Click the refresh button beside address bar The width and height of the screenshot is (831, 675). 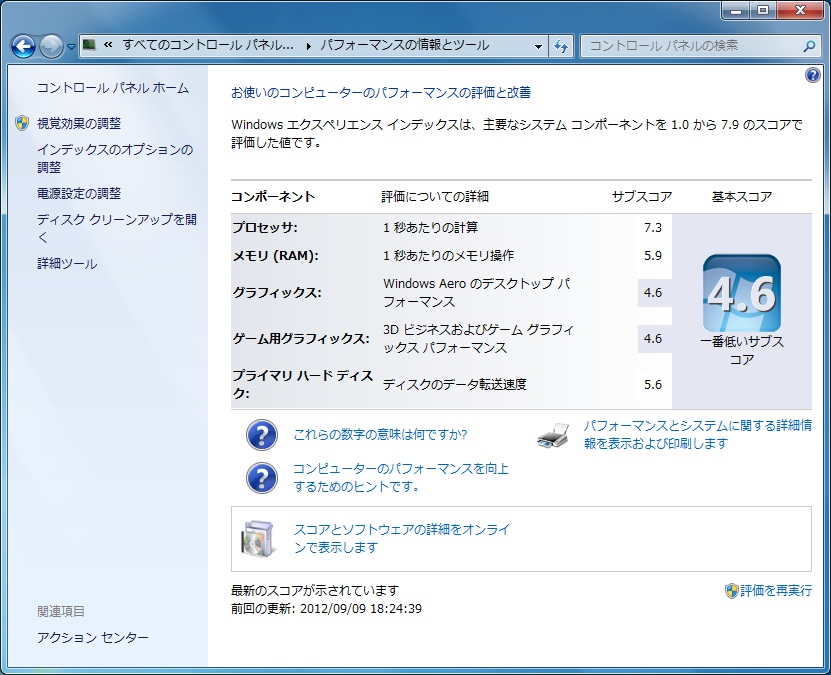(562, 46)
